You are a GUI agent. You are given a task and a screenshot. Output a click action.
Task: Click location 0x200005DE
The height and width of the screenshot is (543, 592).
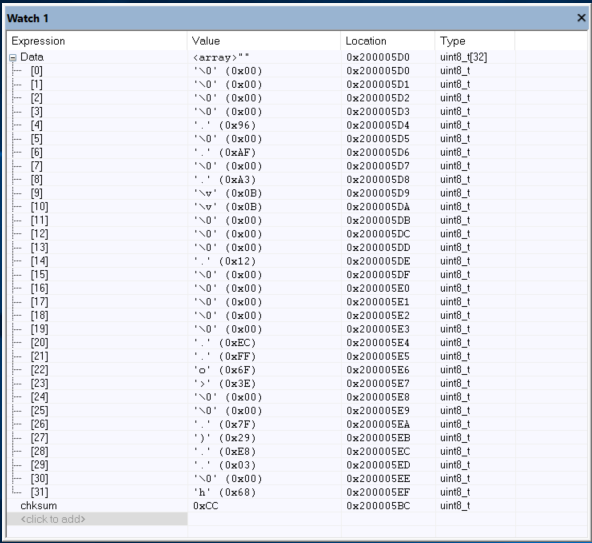point(378,261)
